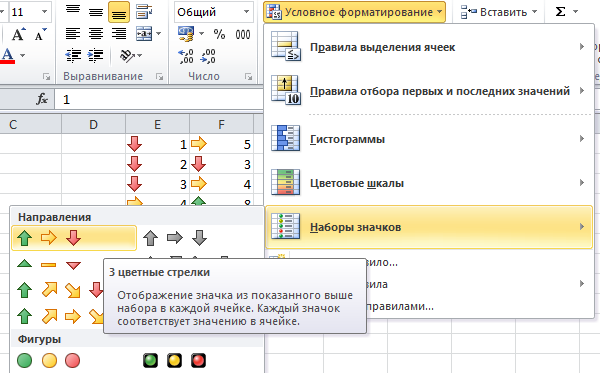Viewport: 600px width, 373px height.
Task: Open Правила отбора первых и последних значений
Action: [x=429, y=91]
